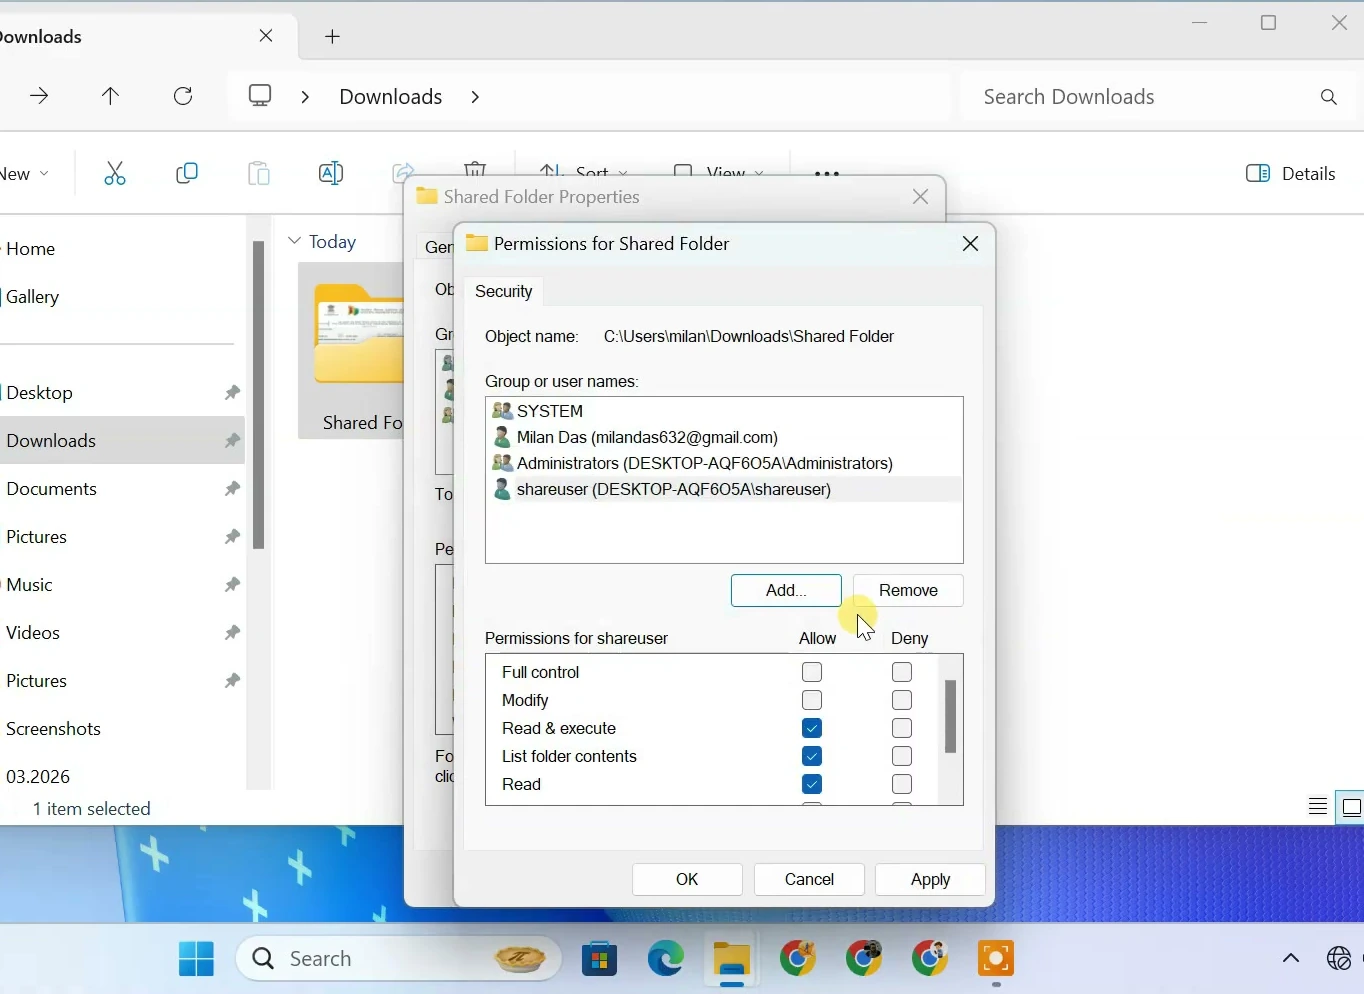
Task: Click the Cut scissors icon in Explorer toolbar
Action: [x=115, y=174]
